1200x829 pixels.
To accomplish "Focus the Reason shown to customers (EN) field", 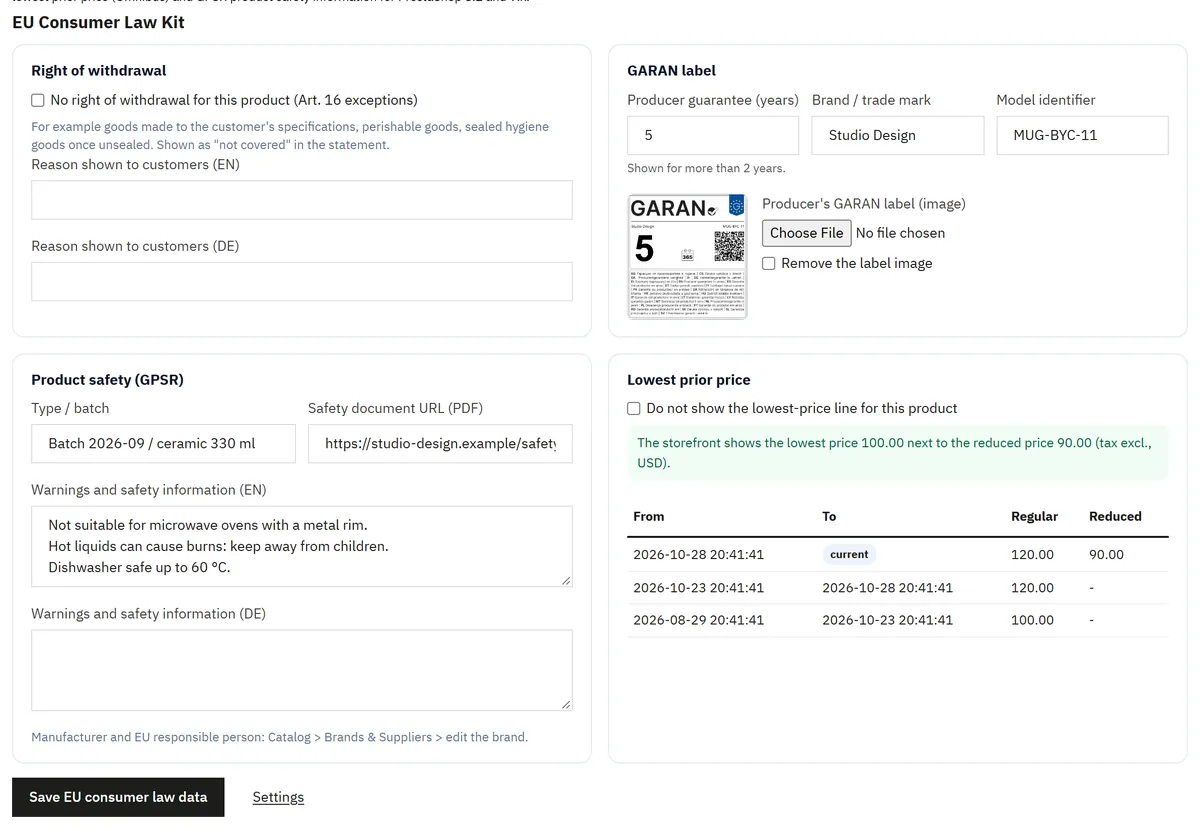I will click(302, 200).
